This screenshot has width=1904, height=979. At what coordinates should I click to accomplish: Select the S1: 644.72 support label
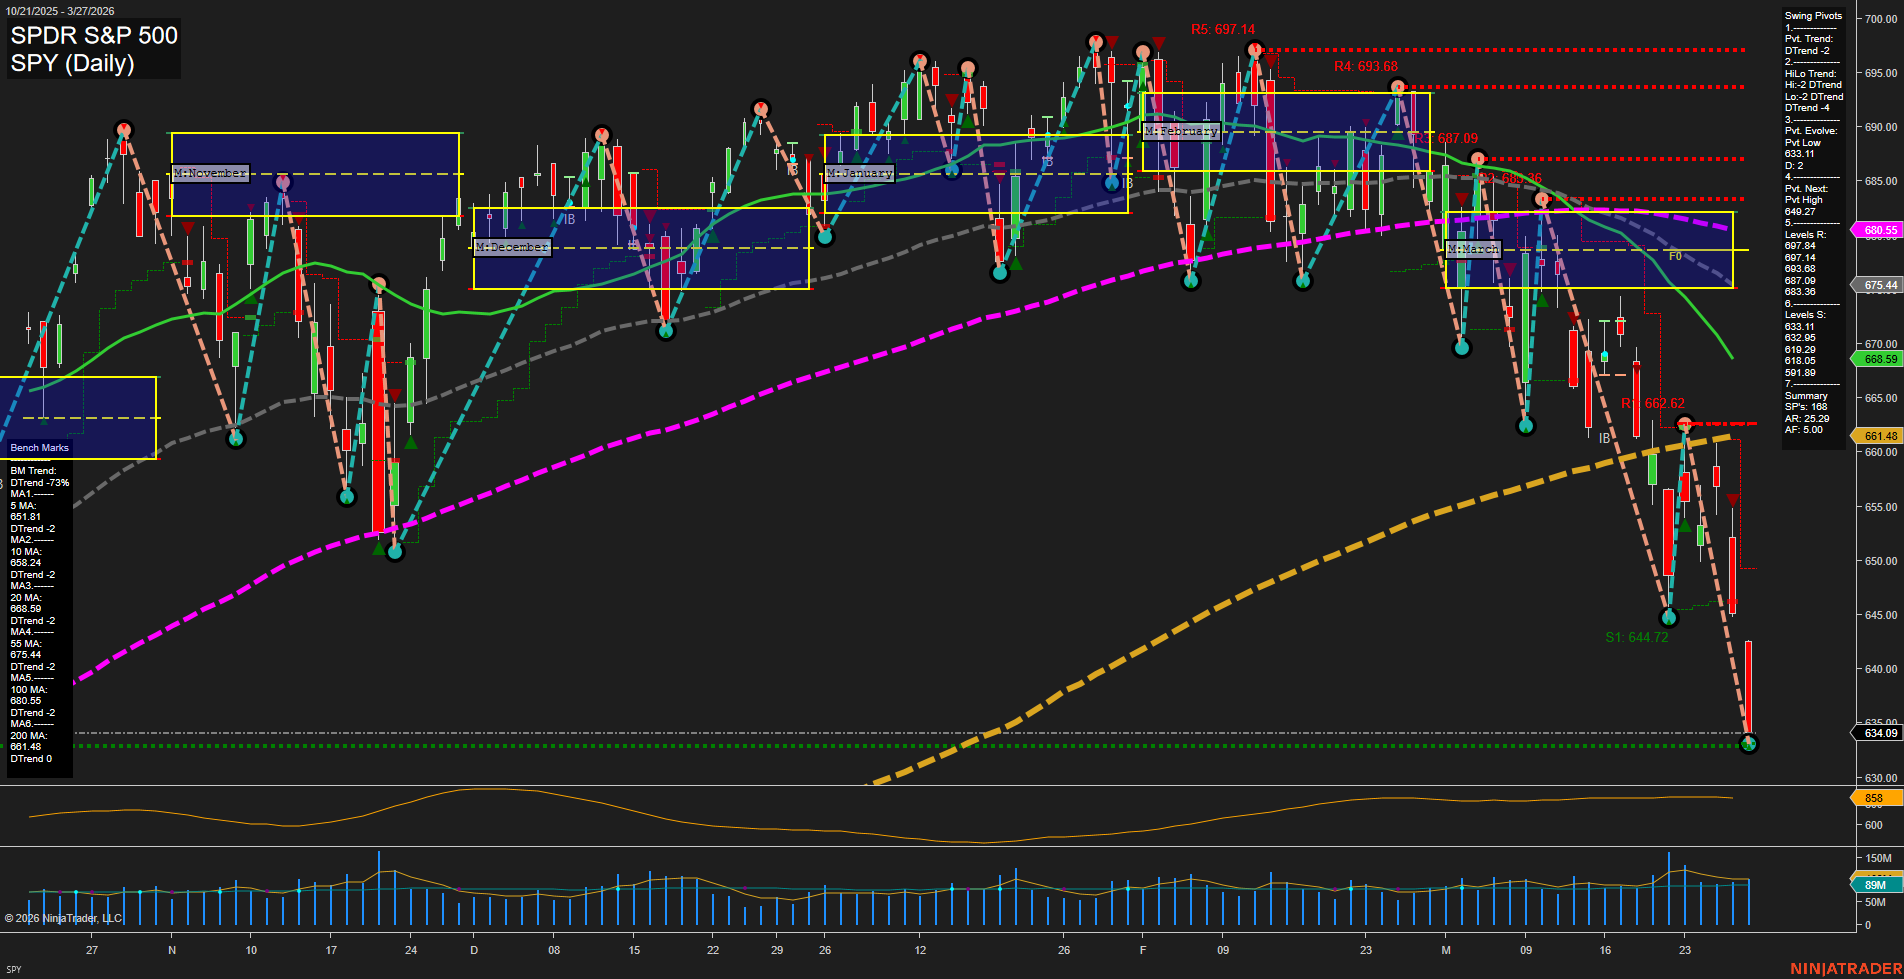(x=1636, y=637)
